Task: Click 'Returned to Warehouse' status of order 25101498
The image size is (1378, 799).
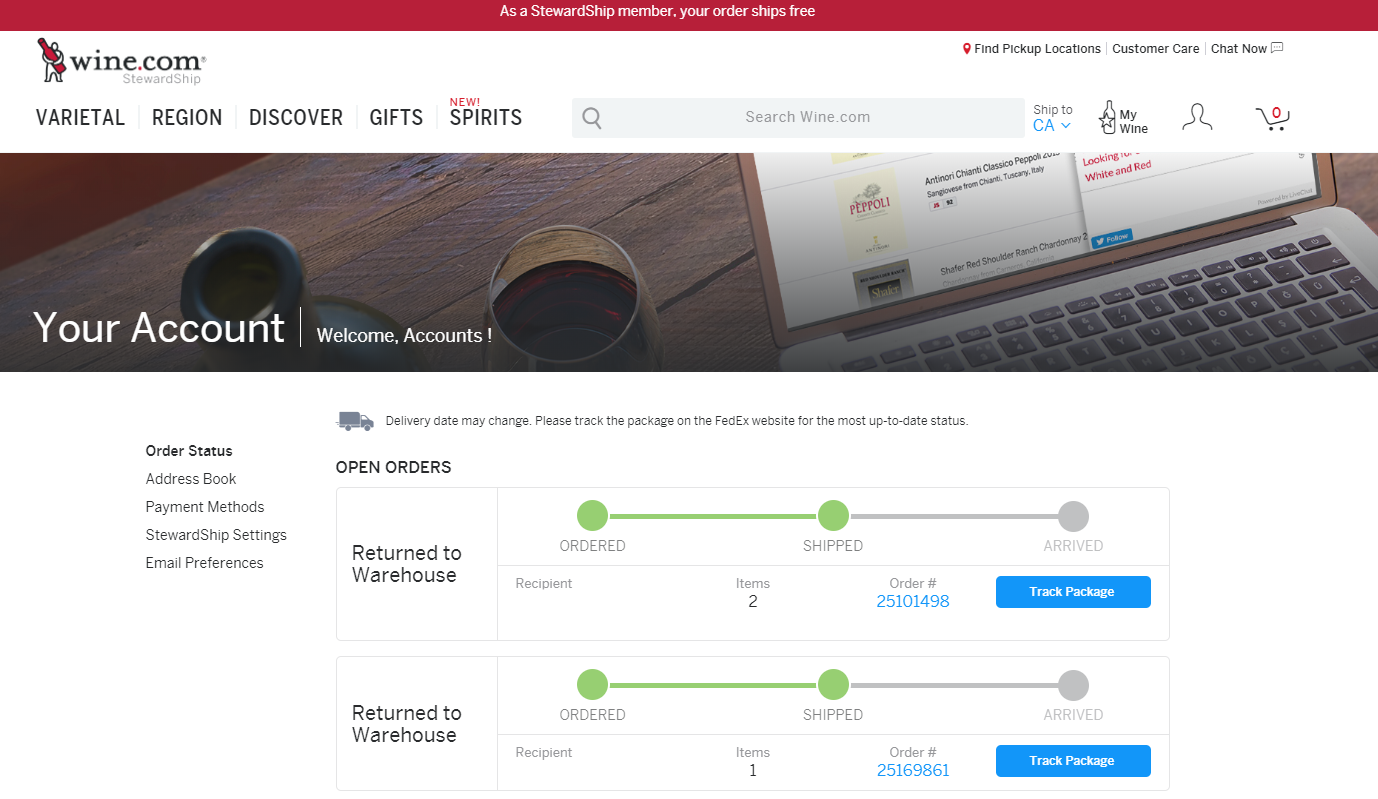Action: [x=407, y=564]
